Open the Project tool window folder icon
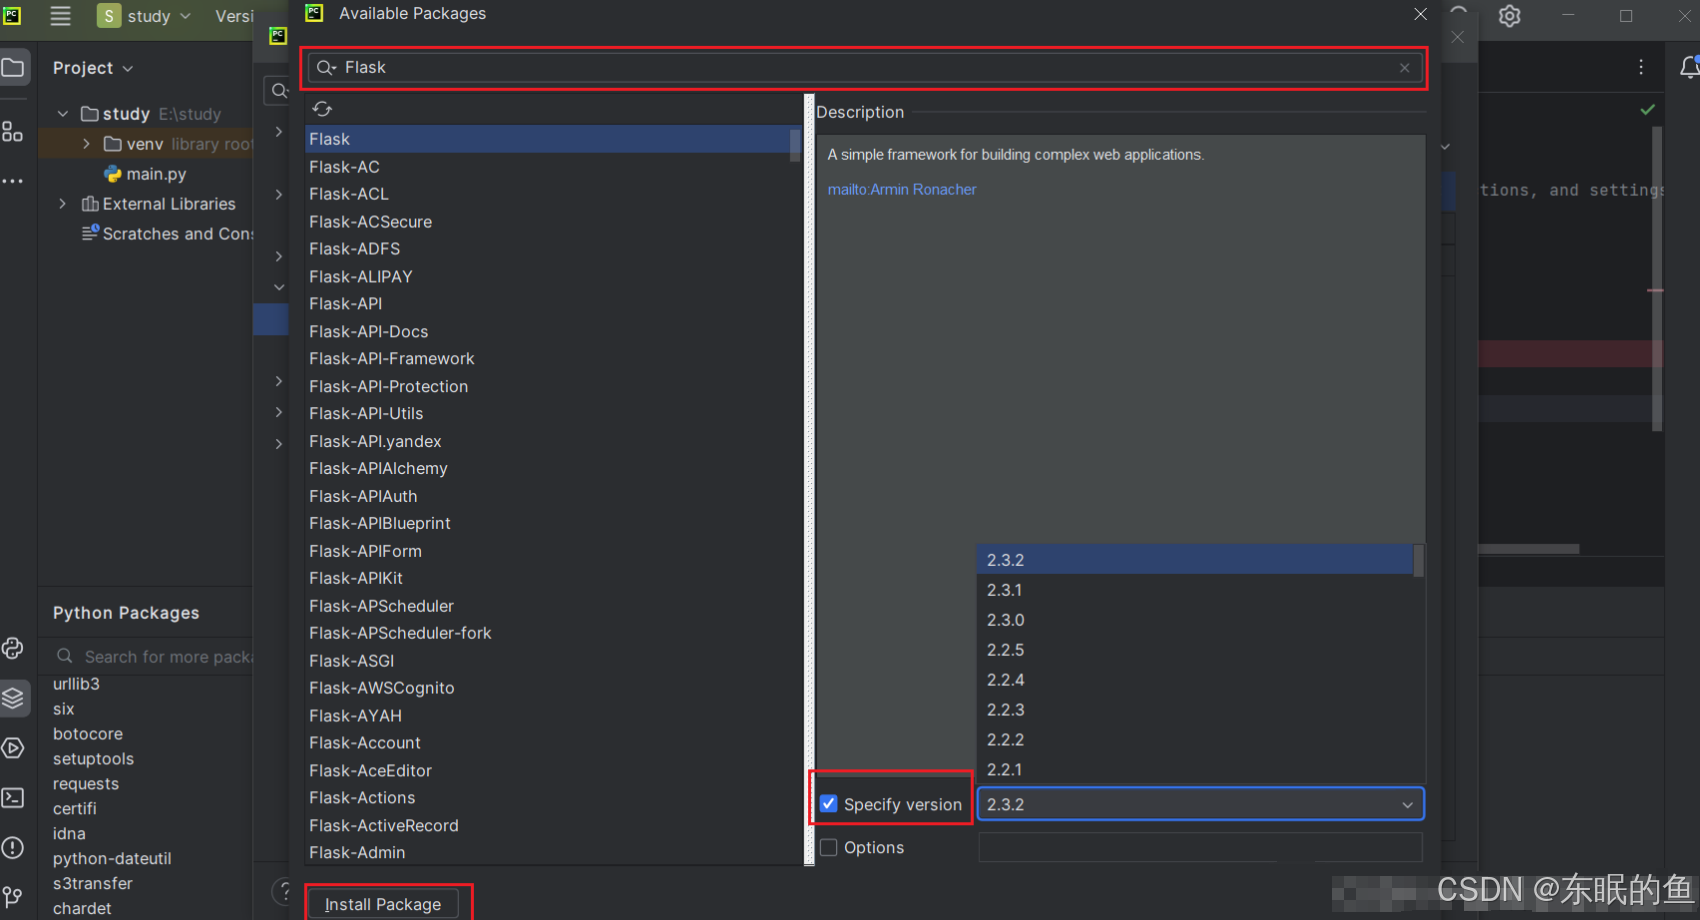This screenshot has height=920, width=1700. [13, 68]
